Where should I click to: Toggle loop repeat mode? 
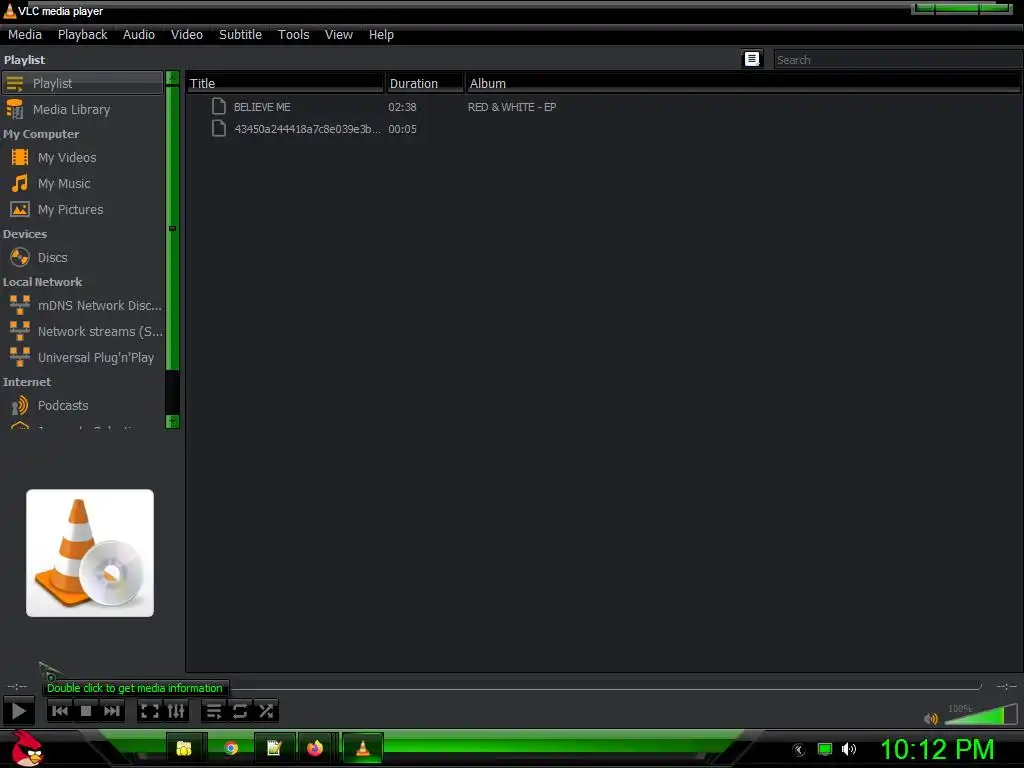pyautogui.click(x=240, y=711)
